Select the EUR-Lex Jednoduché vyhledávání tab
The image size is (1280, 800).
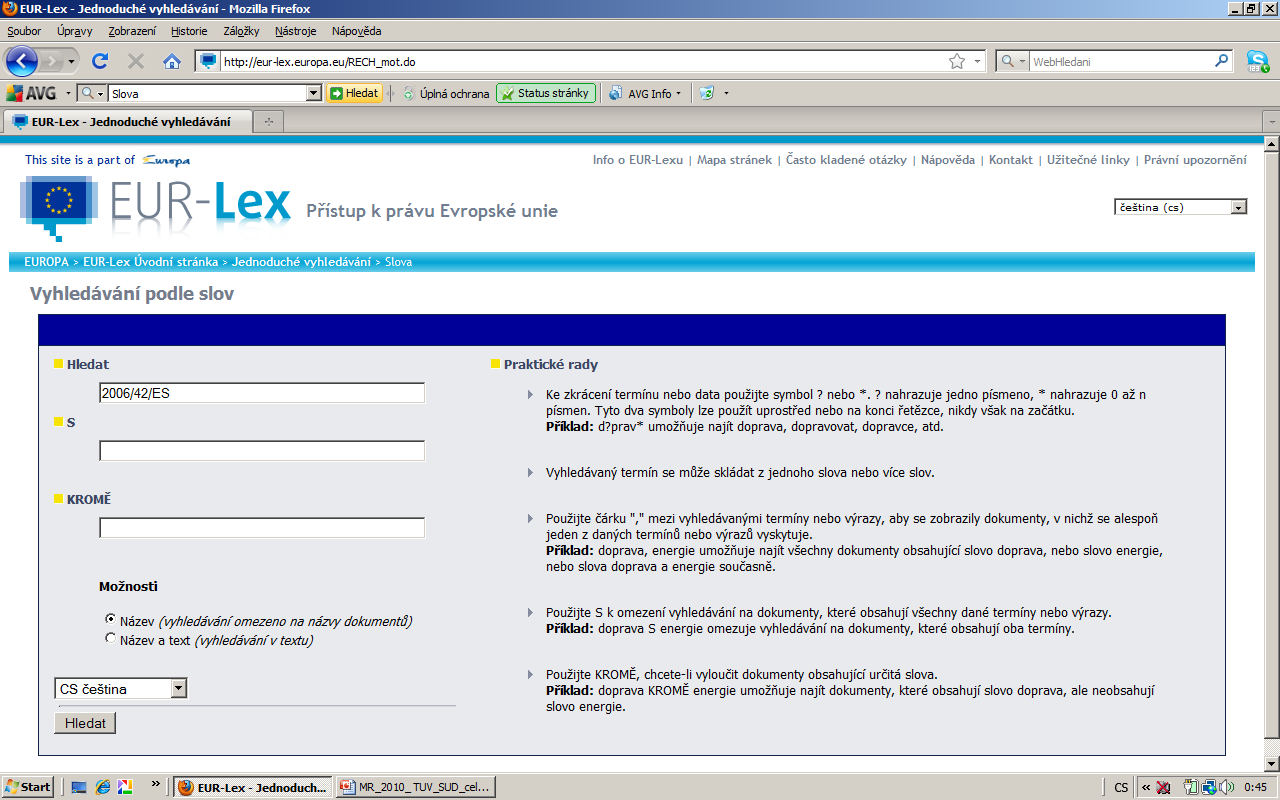point(128,122)
